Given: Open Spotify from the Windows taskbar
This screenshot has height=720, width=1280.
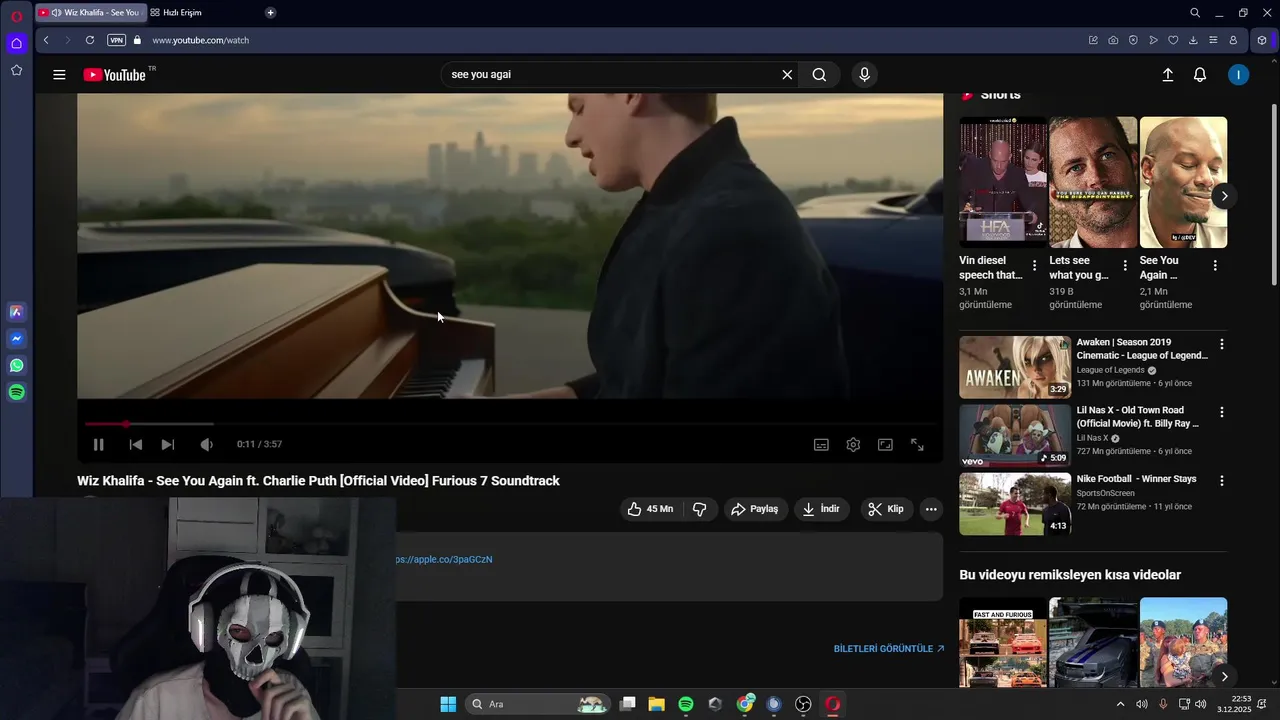Looking at the screenshot, I should [686, 704].
